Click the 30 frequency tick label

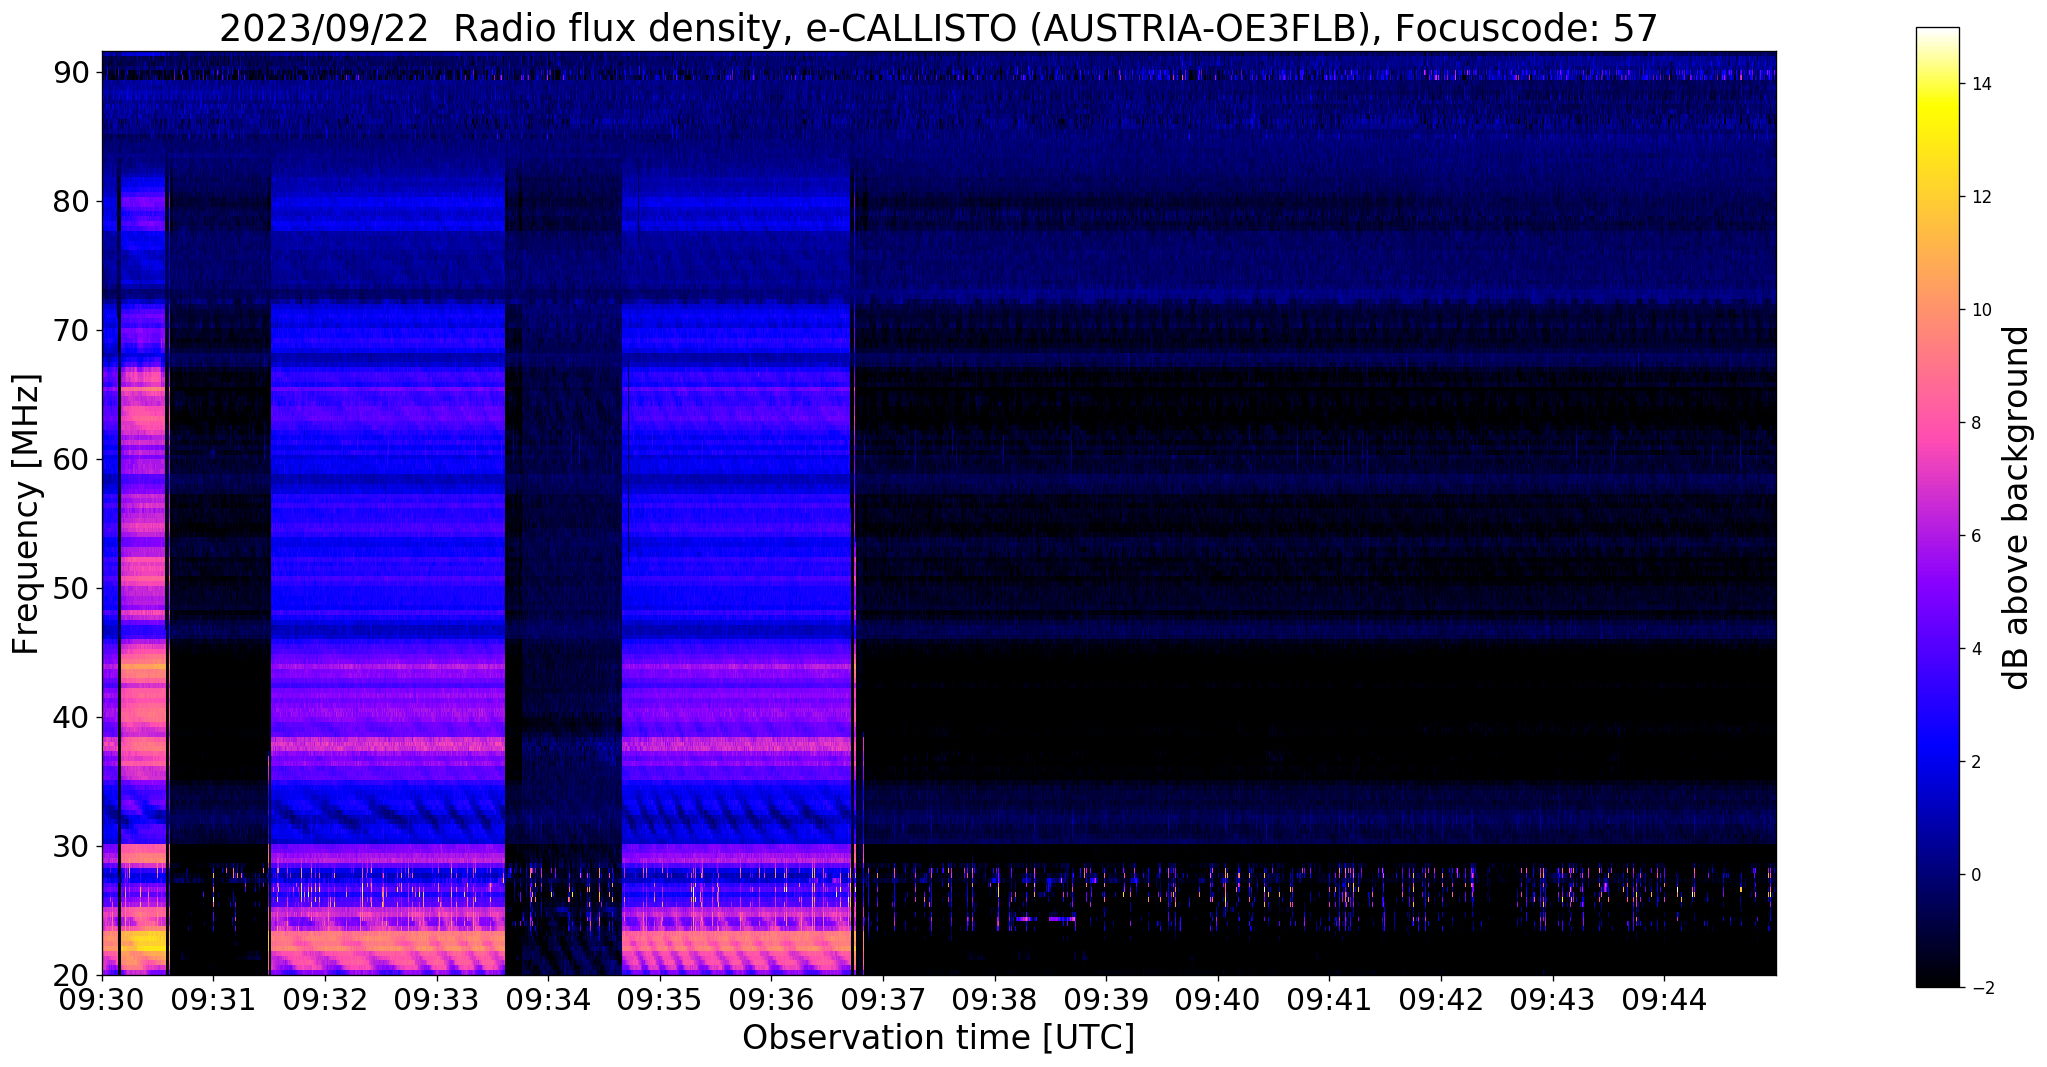pyautogui.click(x=71, y=846)
